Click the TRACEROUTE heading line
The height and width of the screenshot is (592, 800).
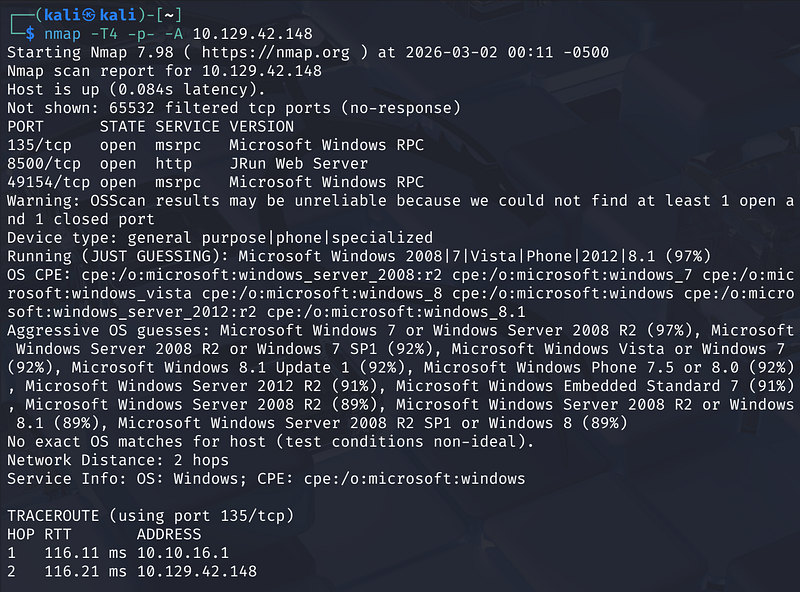(150, 516)
